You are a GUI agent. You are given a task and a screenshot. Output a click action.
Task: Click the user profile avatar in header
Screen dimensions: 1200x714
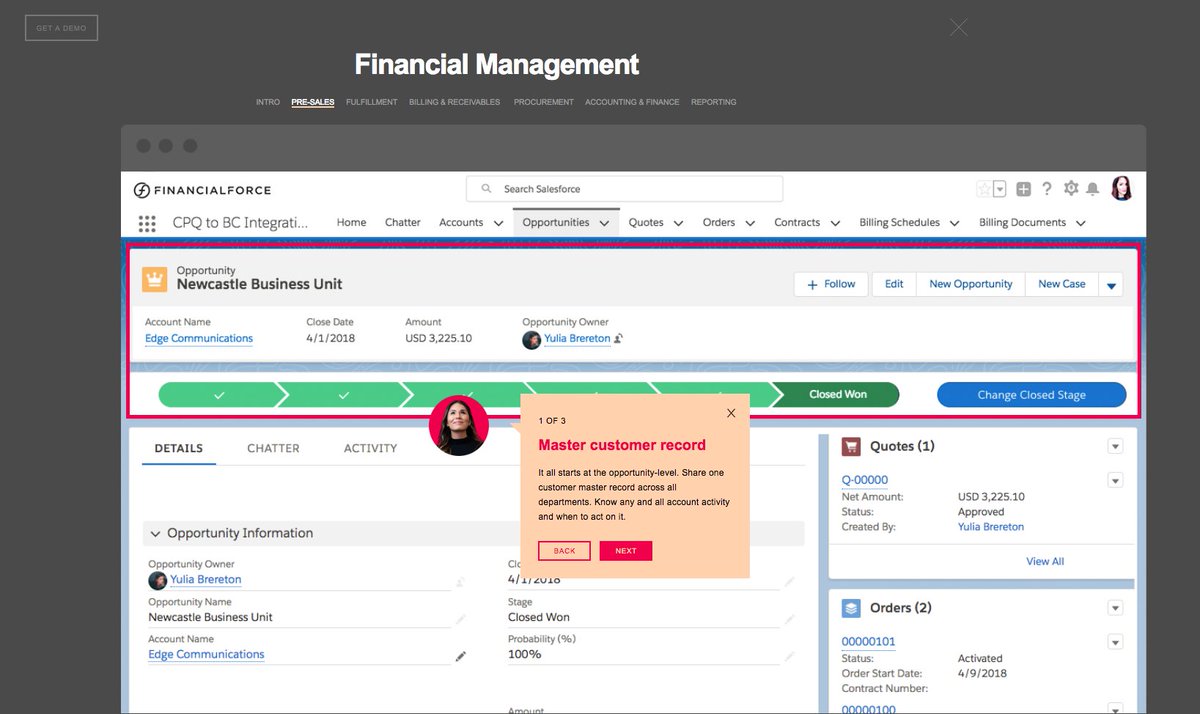click(x=1122, y=188)
